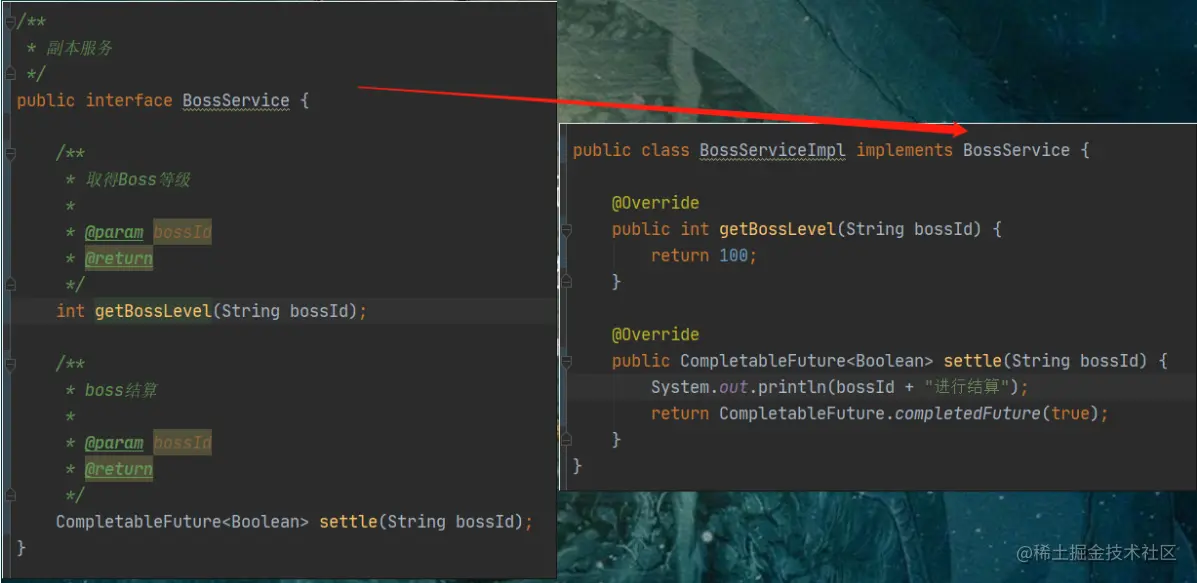Click fold end marker below 副本服务 comment

[x=10, y=74]
